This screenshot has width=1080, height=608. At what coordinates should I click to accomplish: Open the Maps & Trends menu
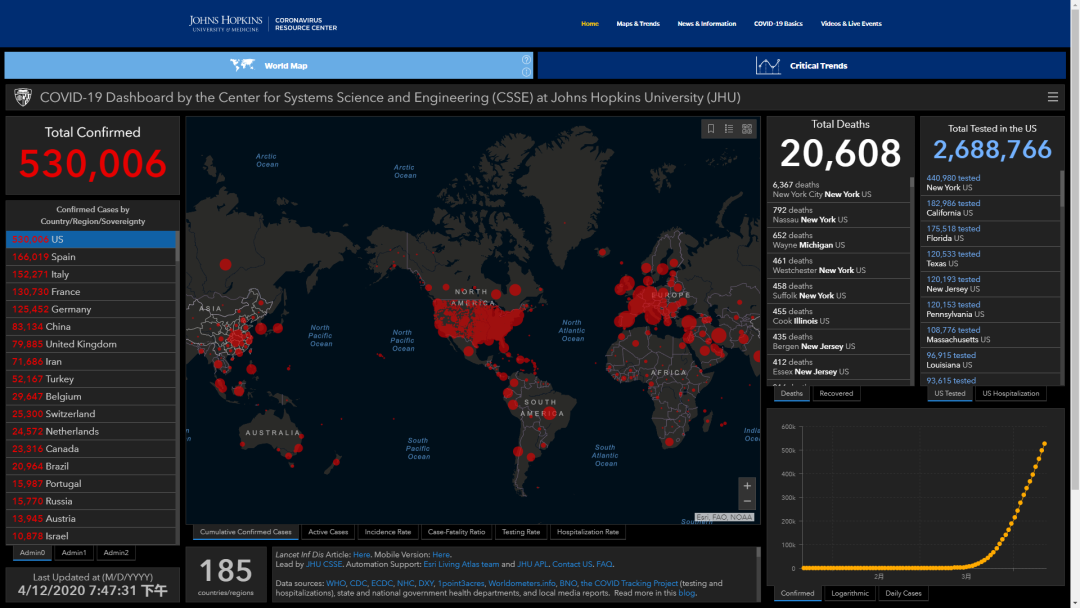coord(637,24)
